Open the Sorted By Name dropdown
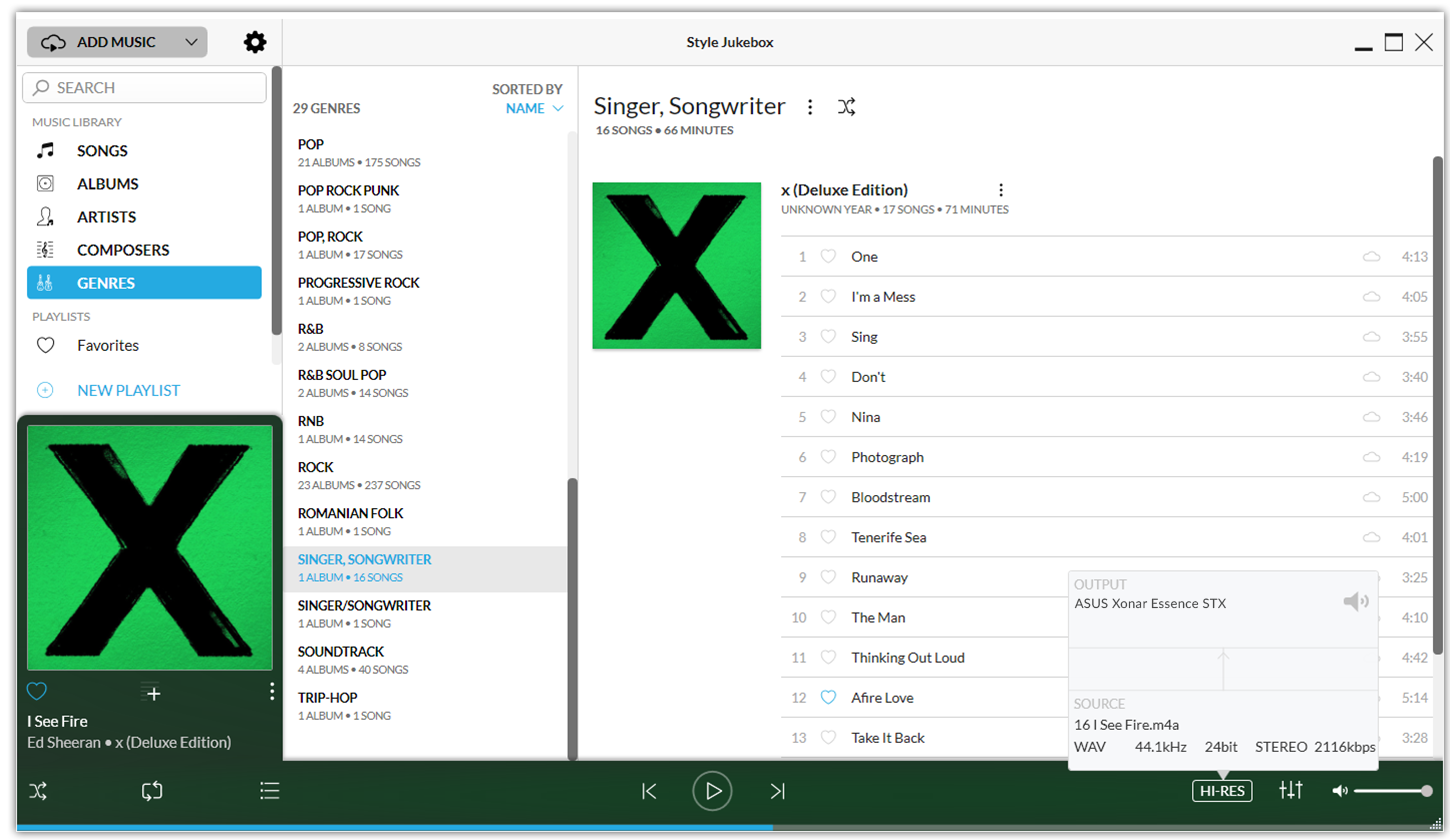The image size is (1450, 840). click(535, 108)
